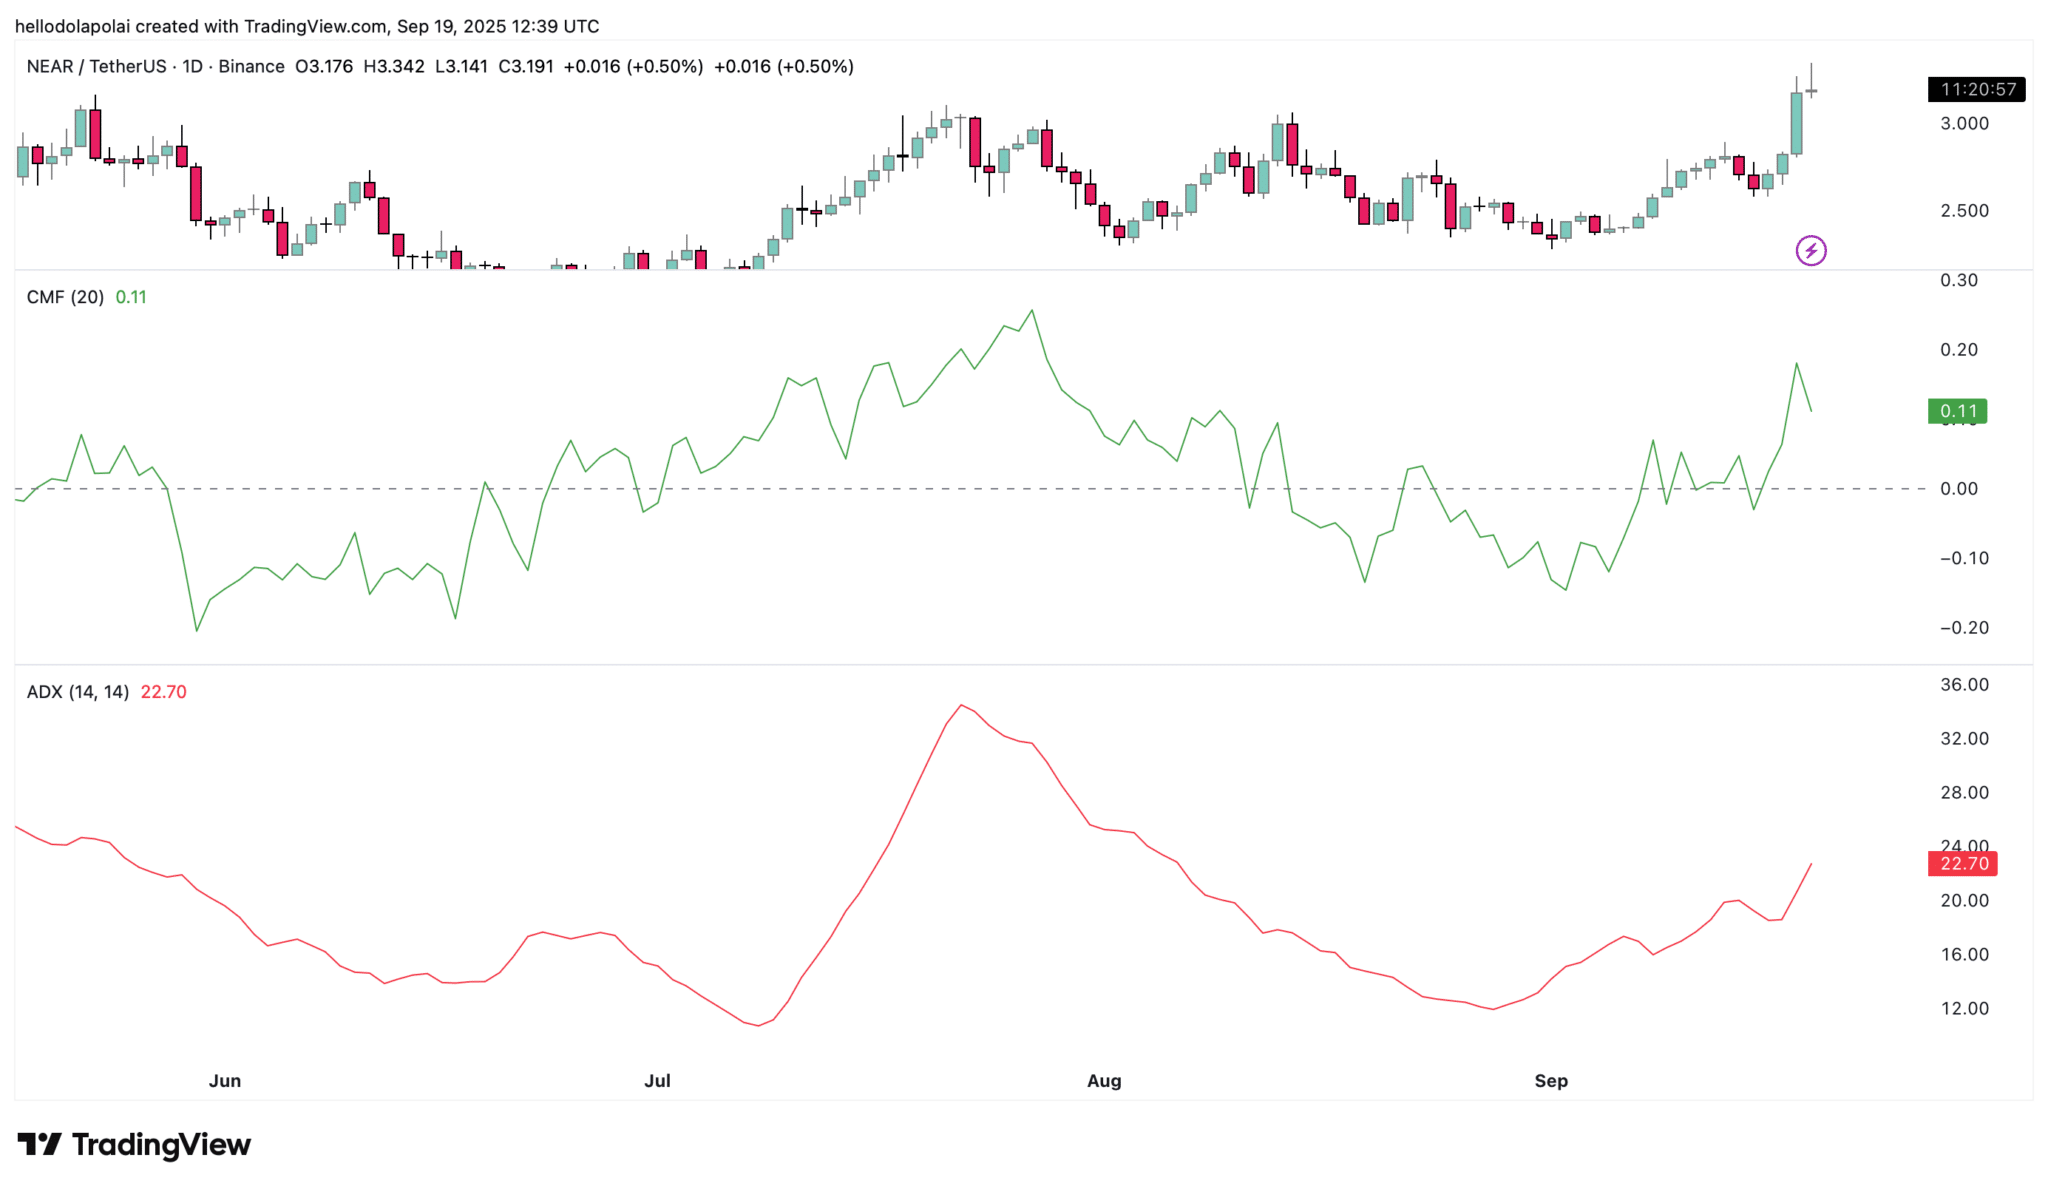This screenshot has height=1189, width=2048.
Task: Click the purple lightning bolt icon
Action: pyautogui.click(x=1810, y=250)
